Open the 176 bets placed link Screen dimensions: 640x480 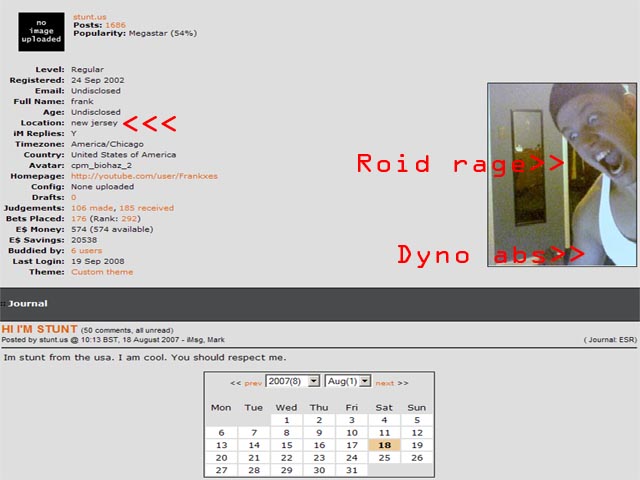pos(79,218)
